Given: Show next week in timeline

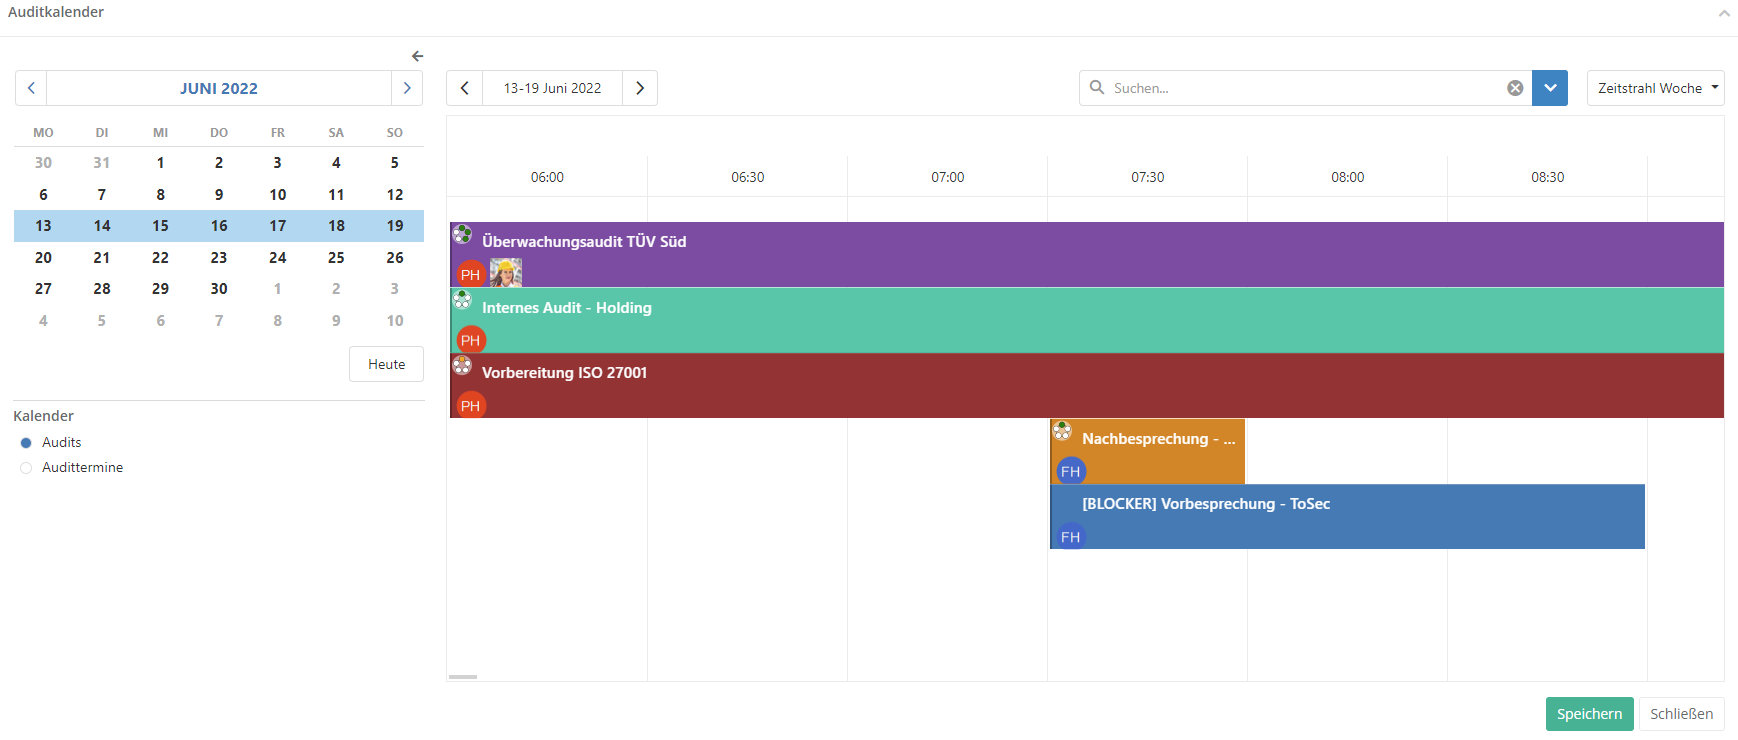Looking at the screenshot, I should 640,88.
